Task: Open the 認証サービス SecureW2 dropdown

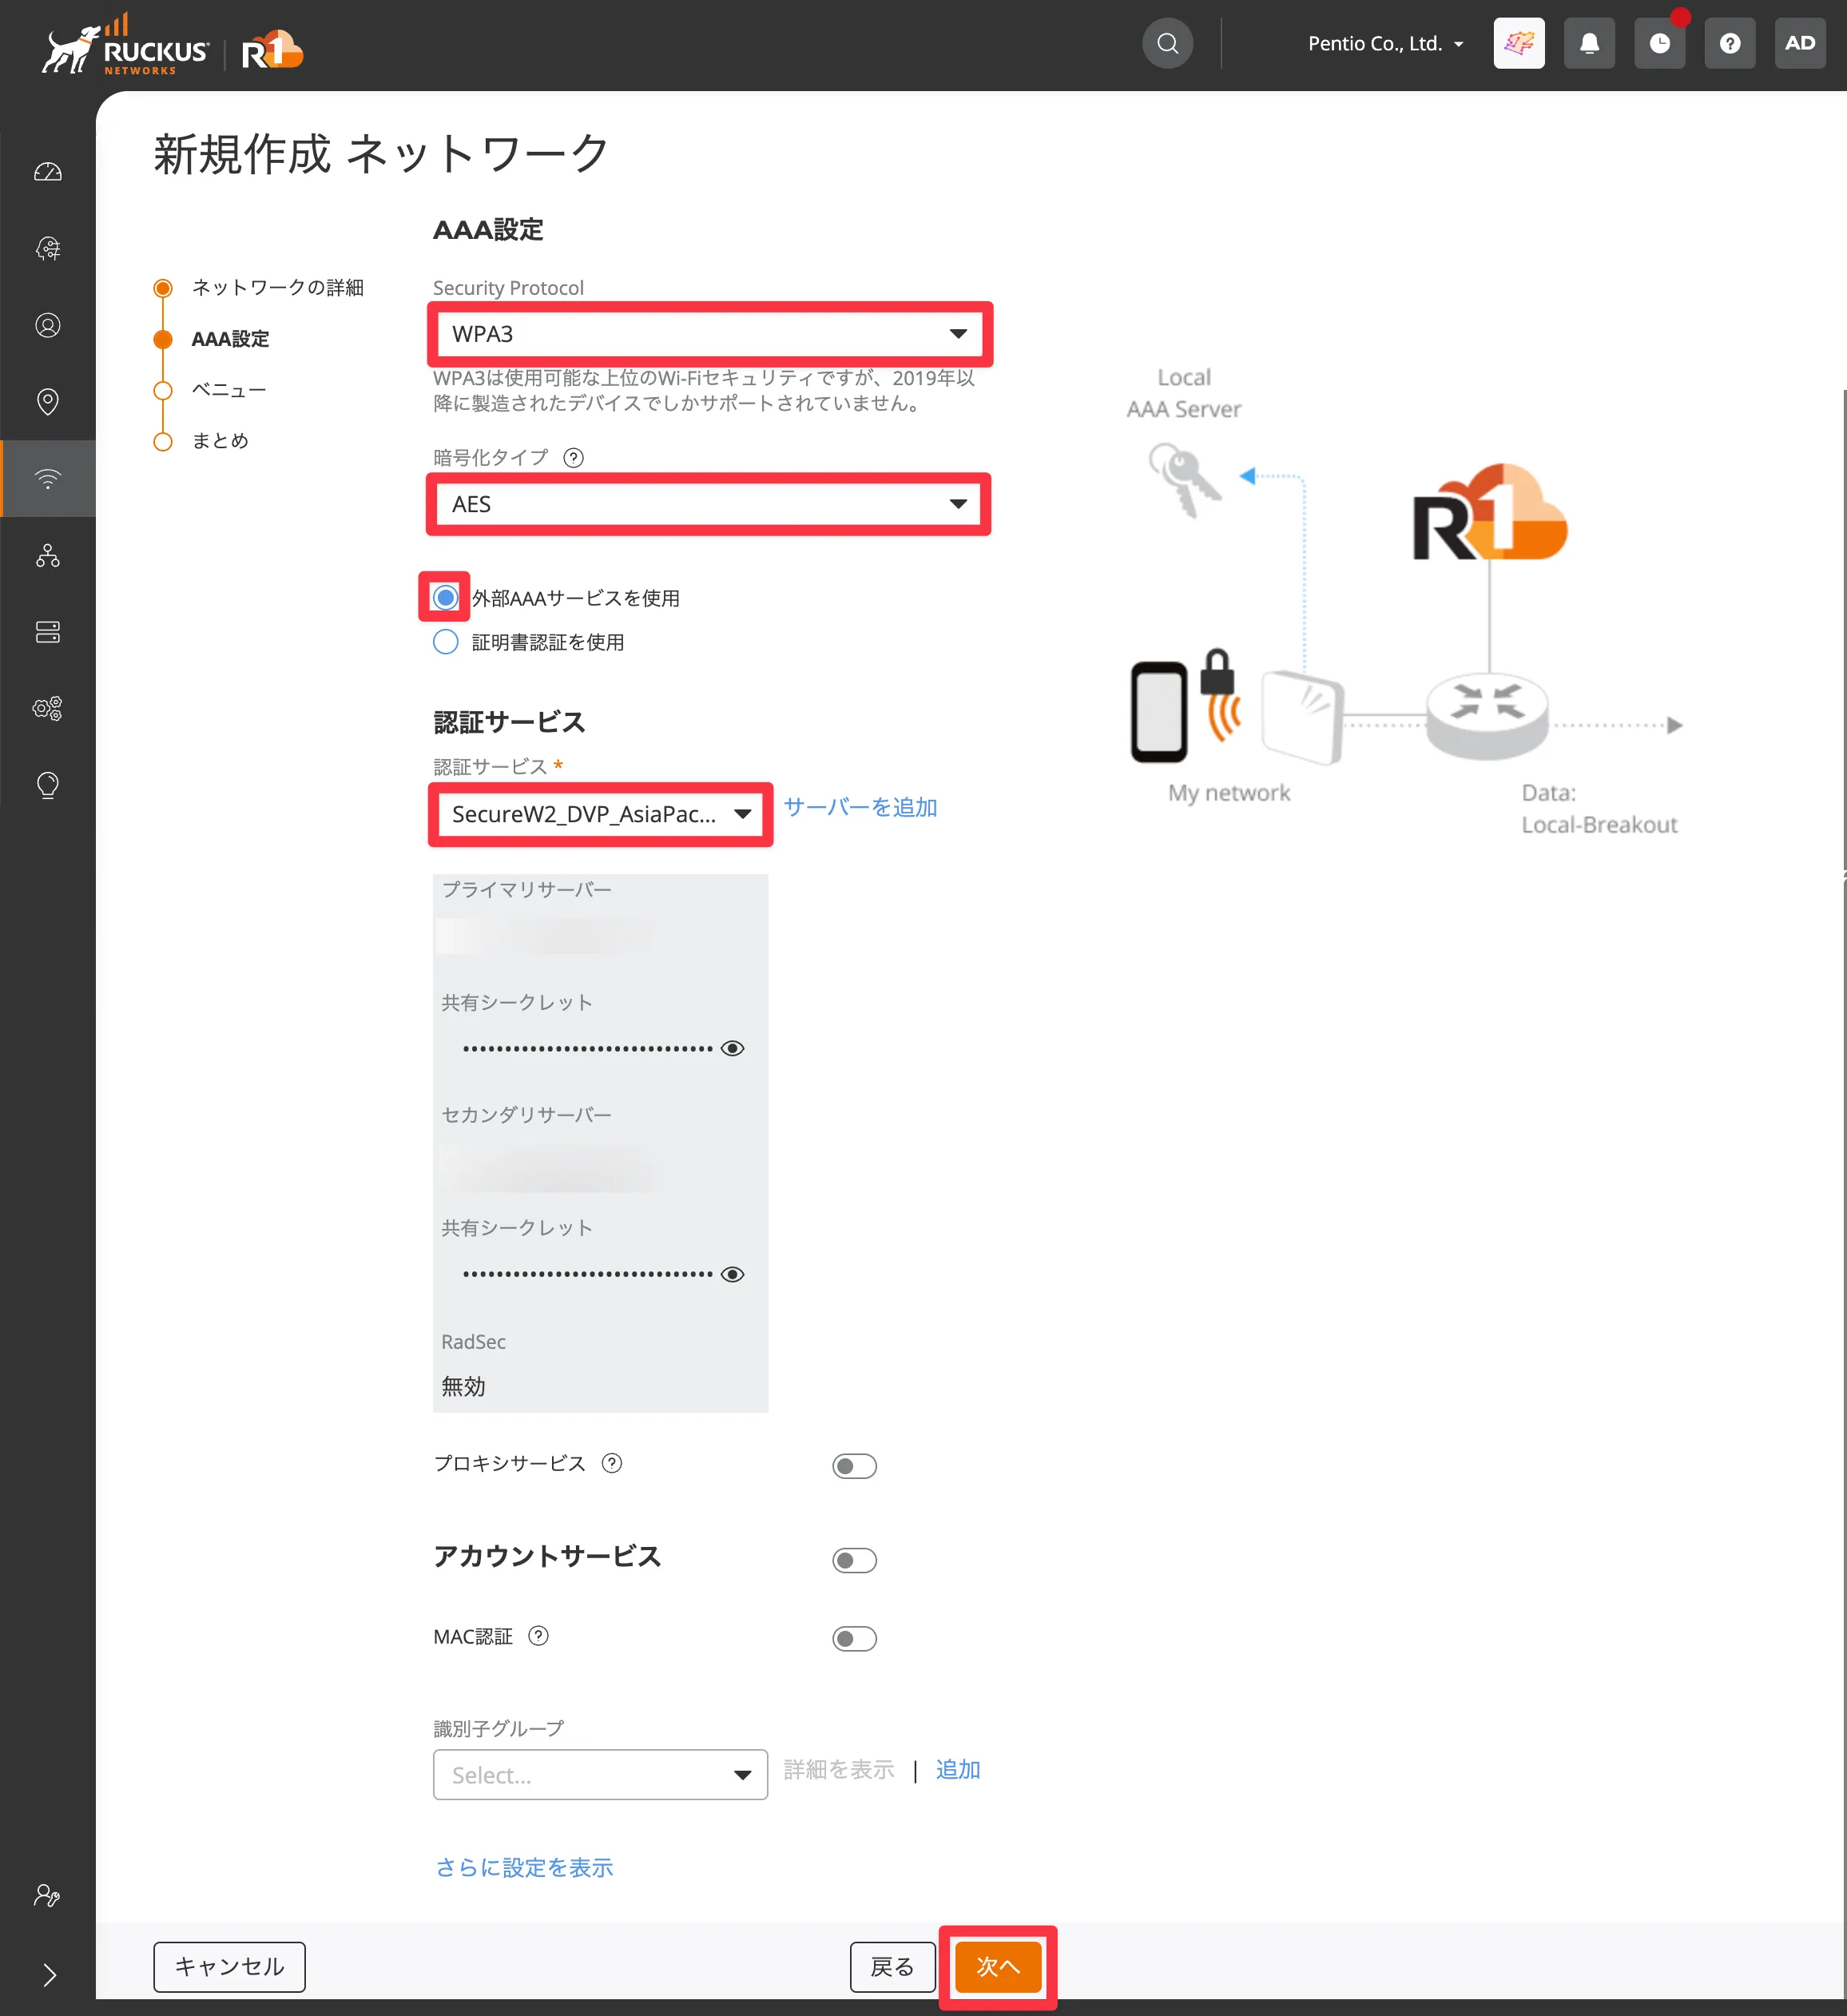Action: pos(600,814)
